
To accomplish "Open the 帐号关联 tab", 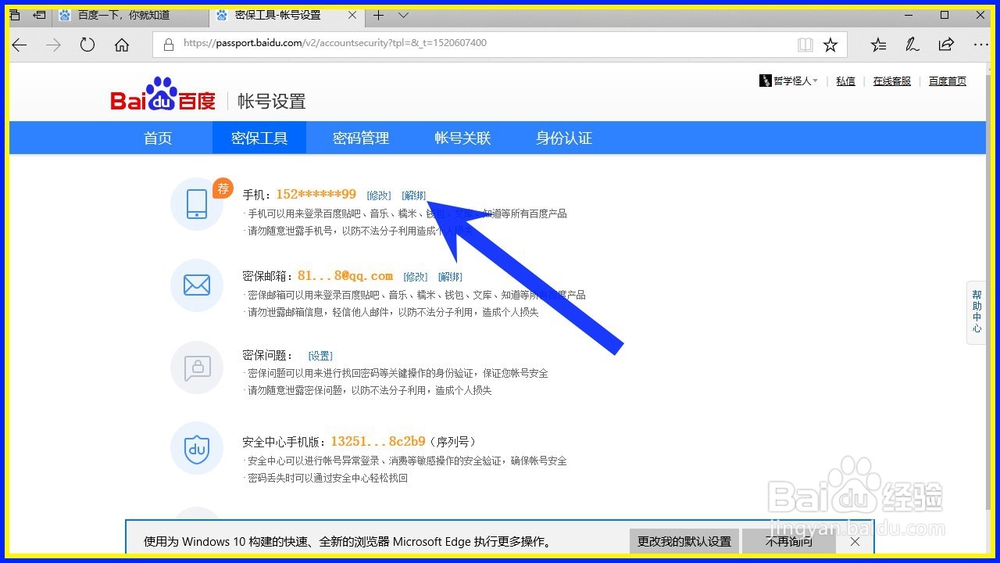I will pyautogui.click(x=462, y=138).
